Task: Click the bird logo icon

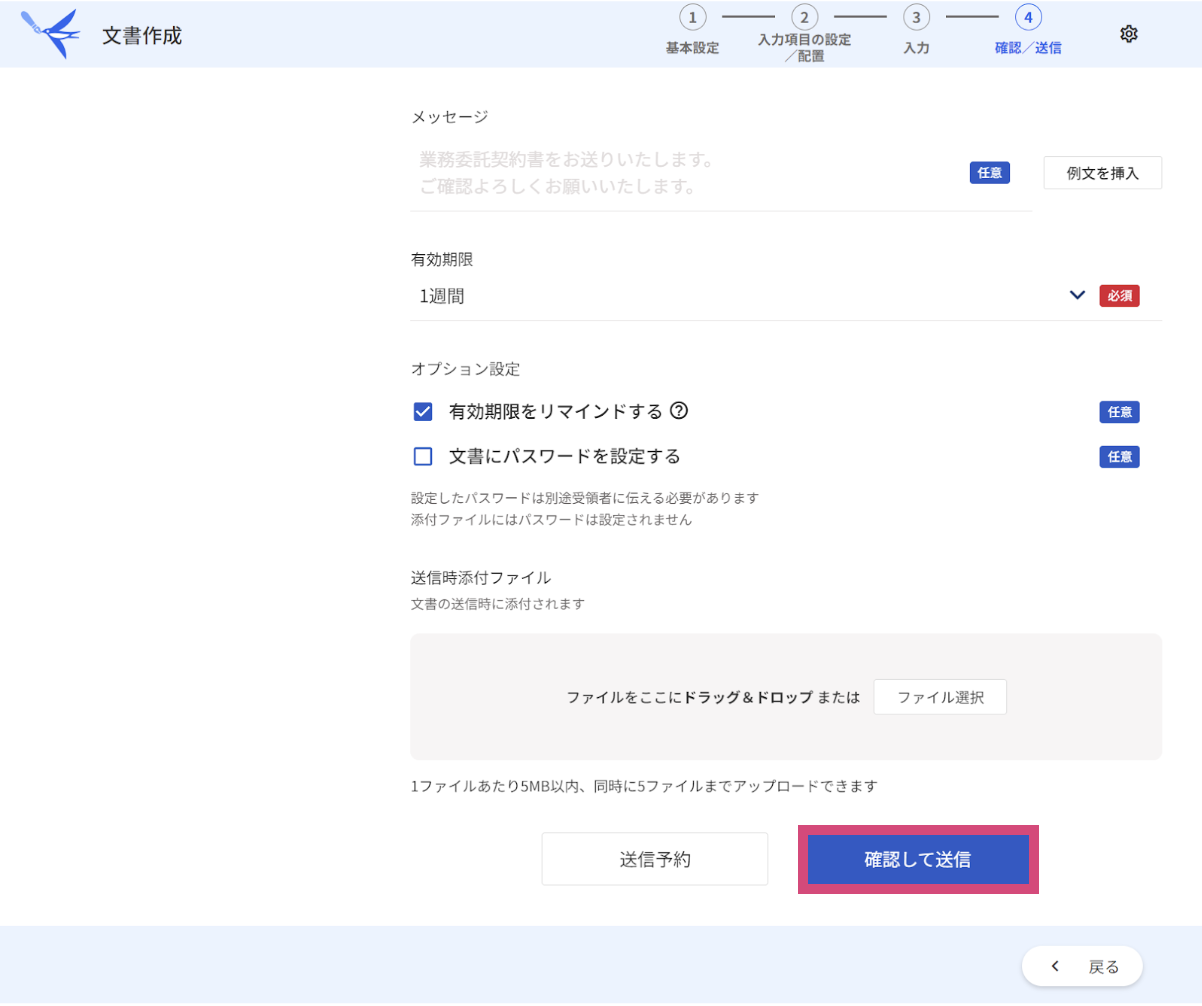Action: click(49, 33)
